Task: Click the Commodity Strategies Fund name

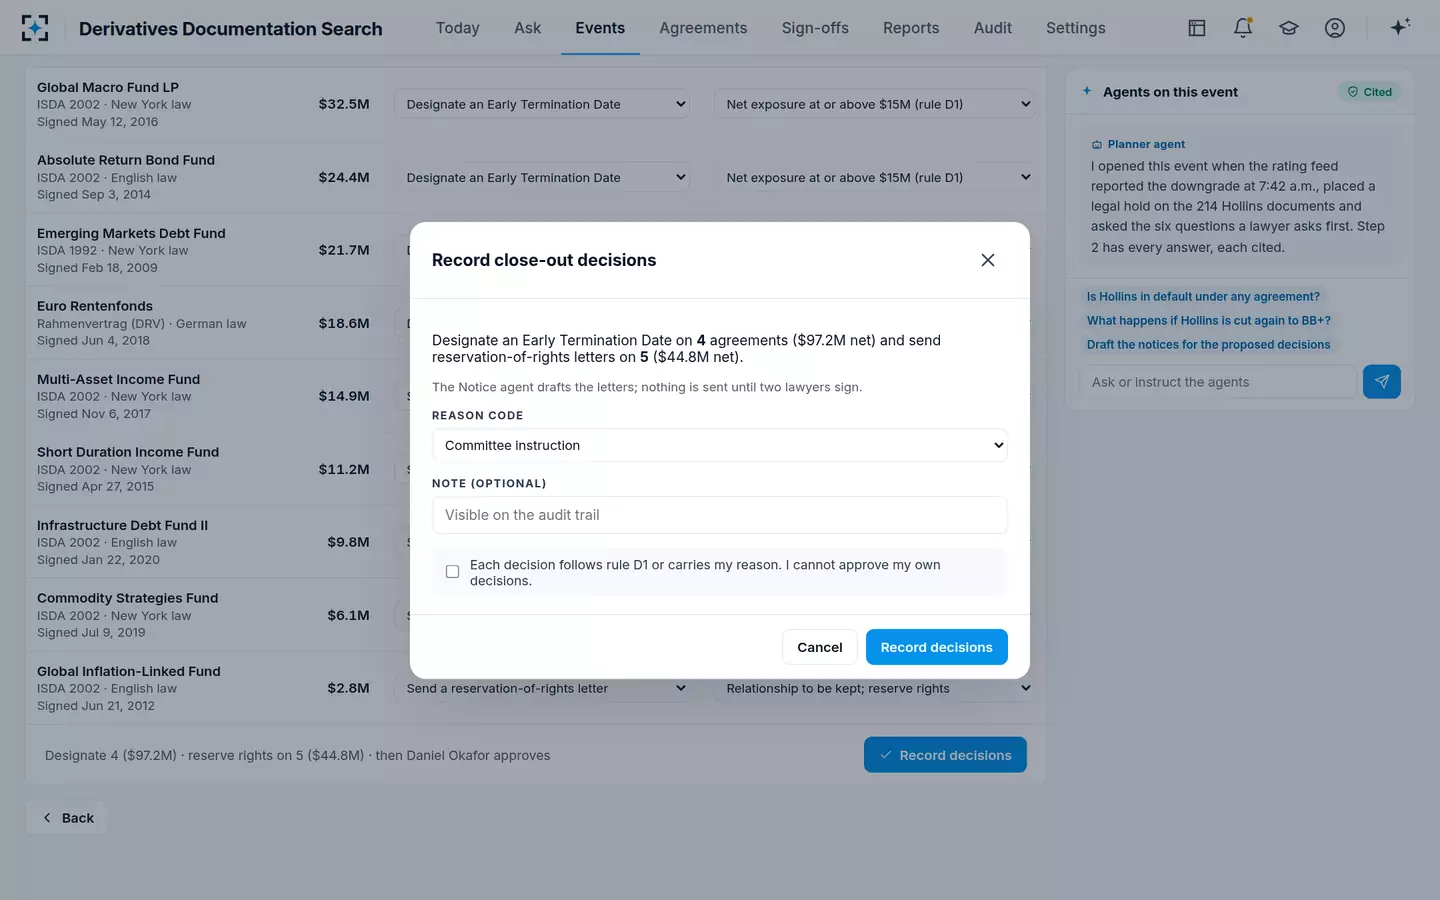Action: coord(127,598)
